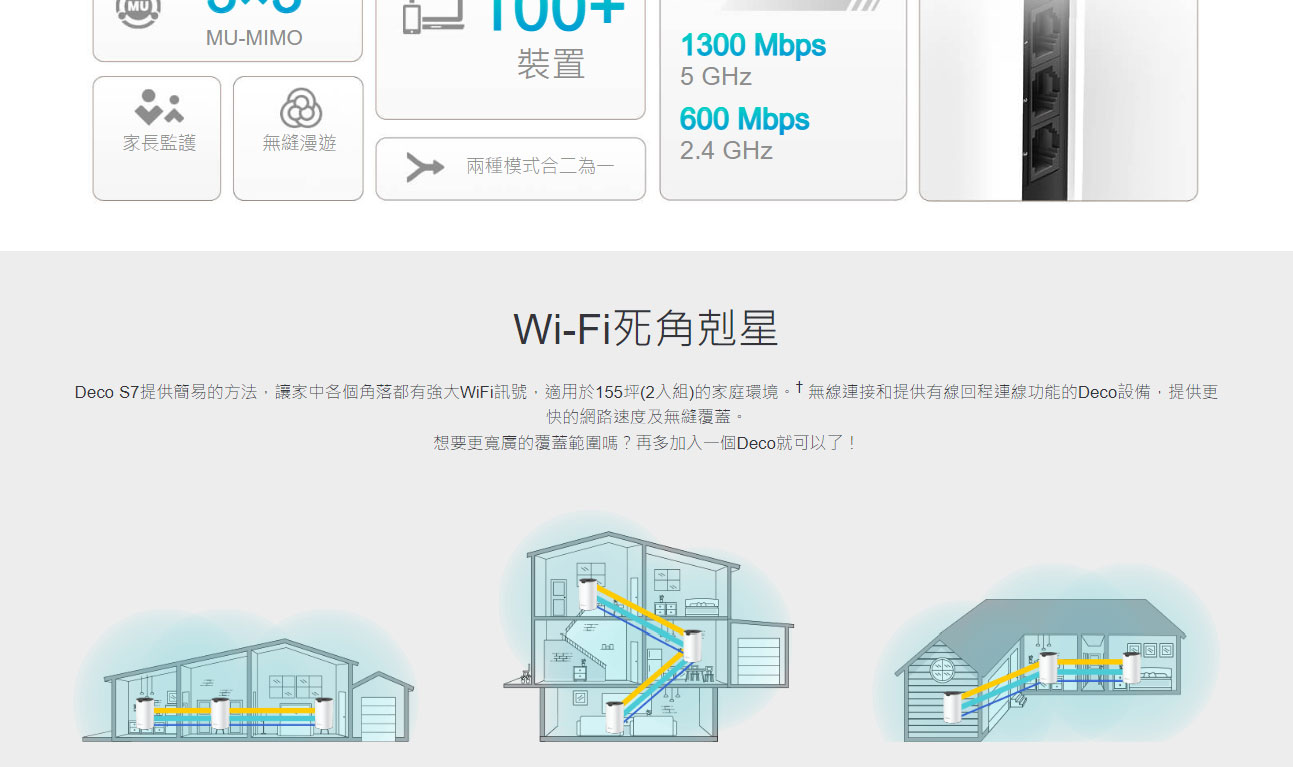1293x767 pixels.
Task: Click the 5 GHz band label
Action: pyautogui.click(x=716, y=77)
